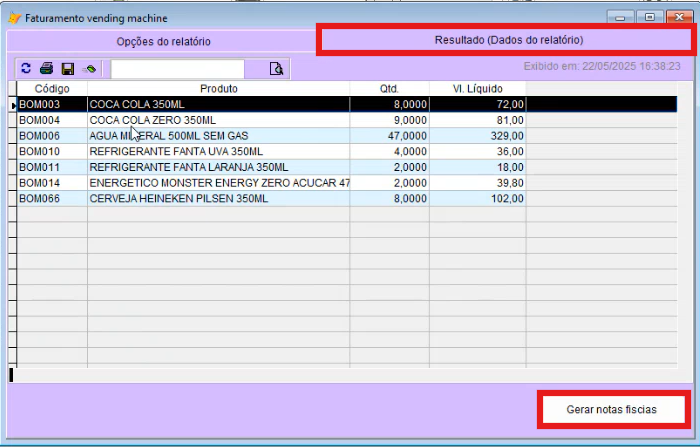Click the search document icon

(x=277, y=69)
